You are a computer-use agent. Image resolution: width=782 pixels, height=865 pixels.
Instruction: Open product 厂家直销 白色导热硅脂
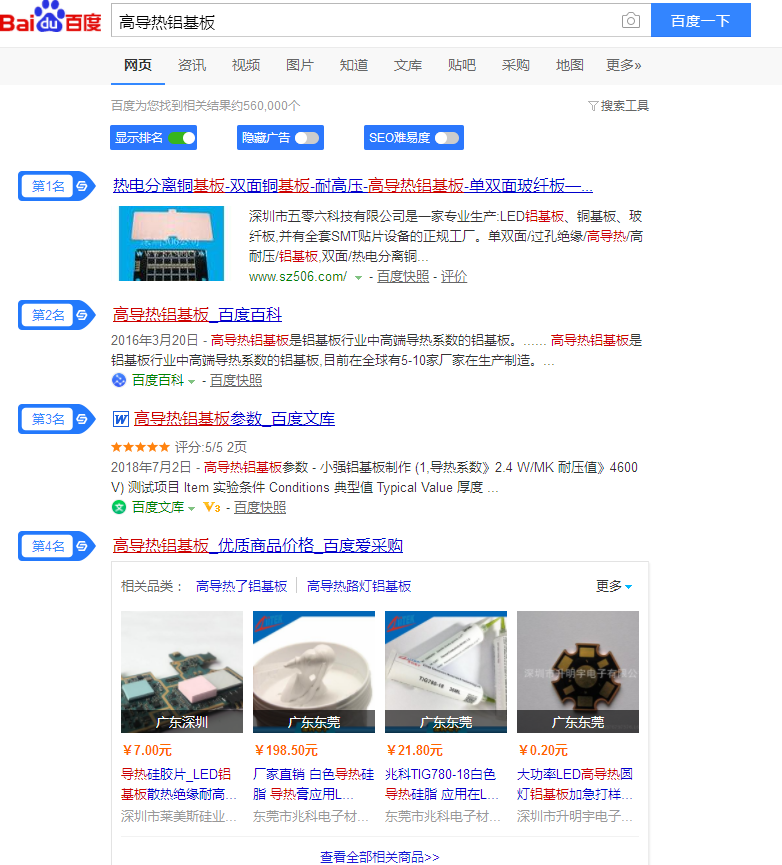coord(313,784)
